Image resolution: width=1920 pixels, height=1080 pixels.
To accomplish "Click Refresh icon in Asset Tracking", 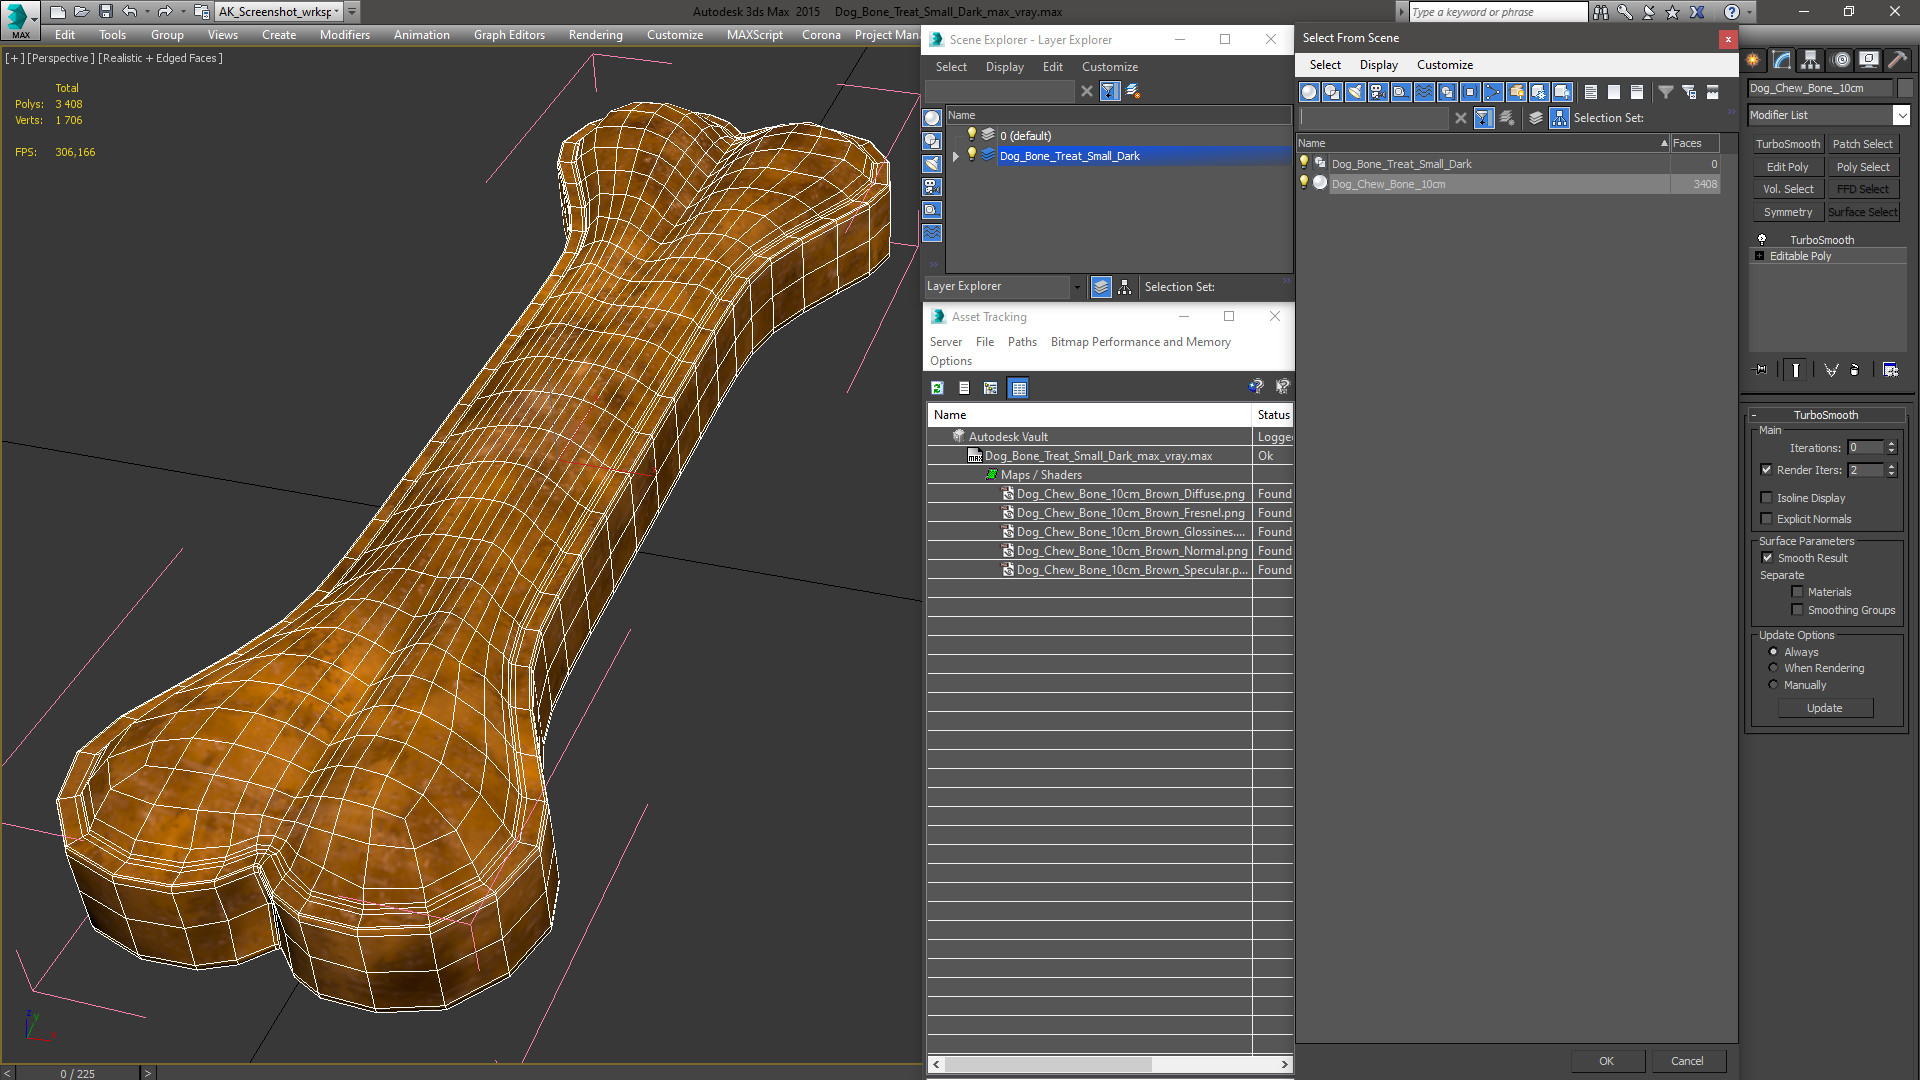I will [937, 388].
